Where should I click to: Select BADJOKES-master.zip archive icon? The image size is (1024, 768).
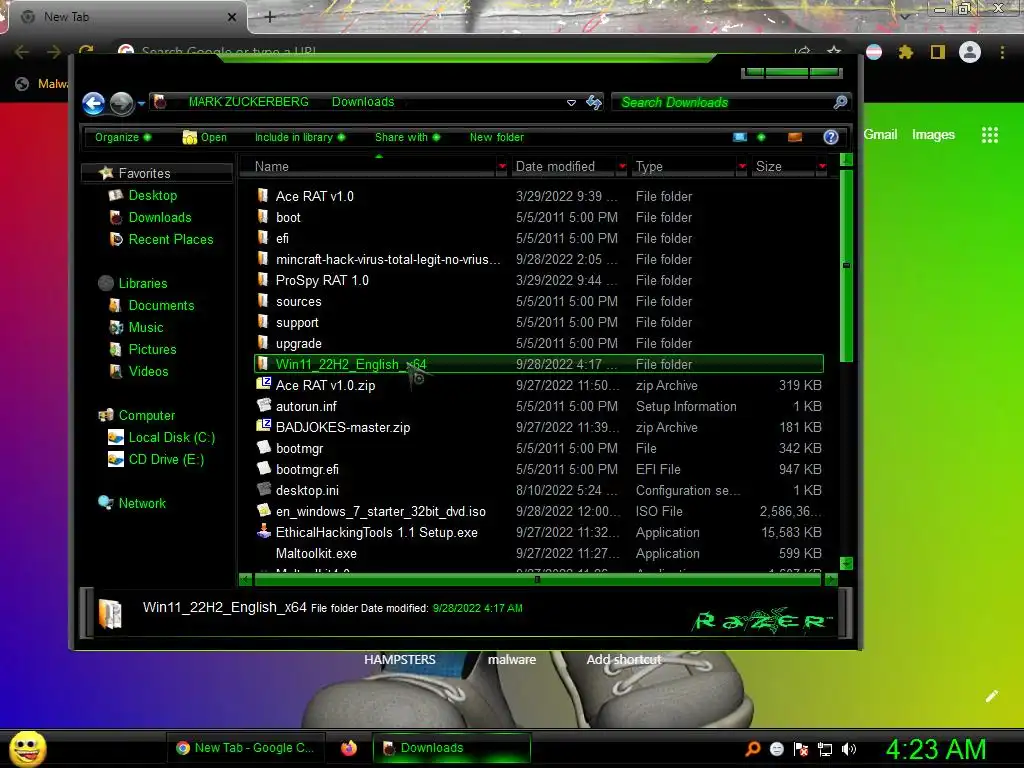pyautogui.click(x=263, y=426)
